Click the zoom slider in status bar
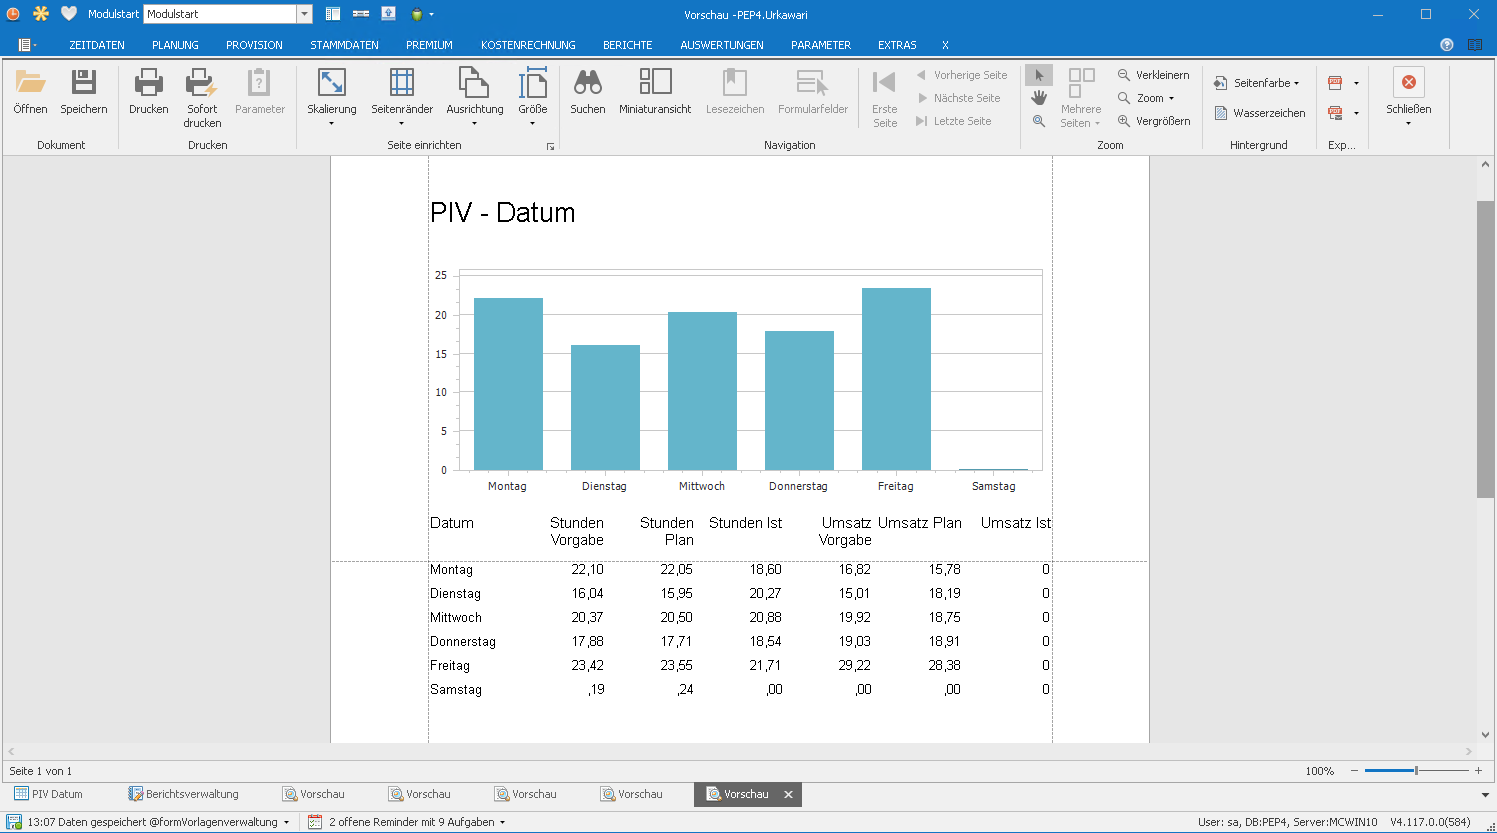Screen dimensions: 1497x833 click(x=1415, y=771)
